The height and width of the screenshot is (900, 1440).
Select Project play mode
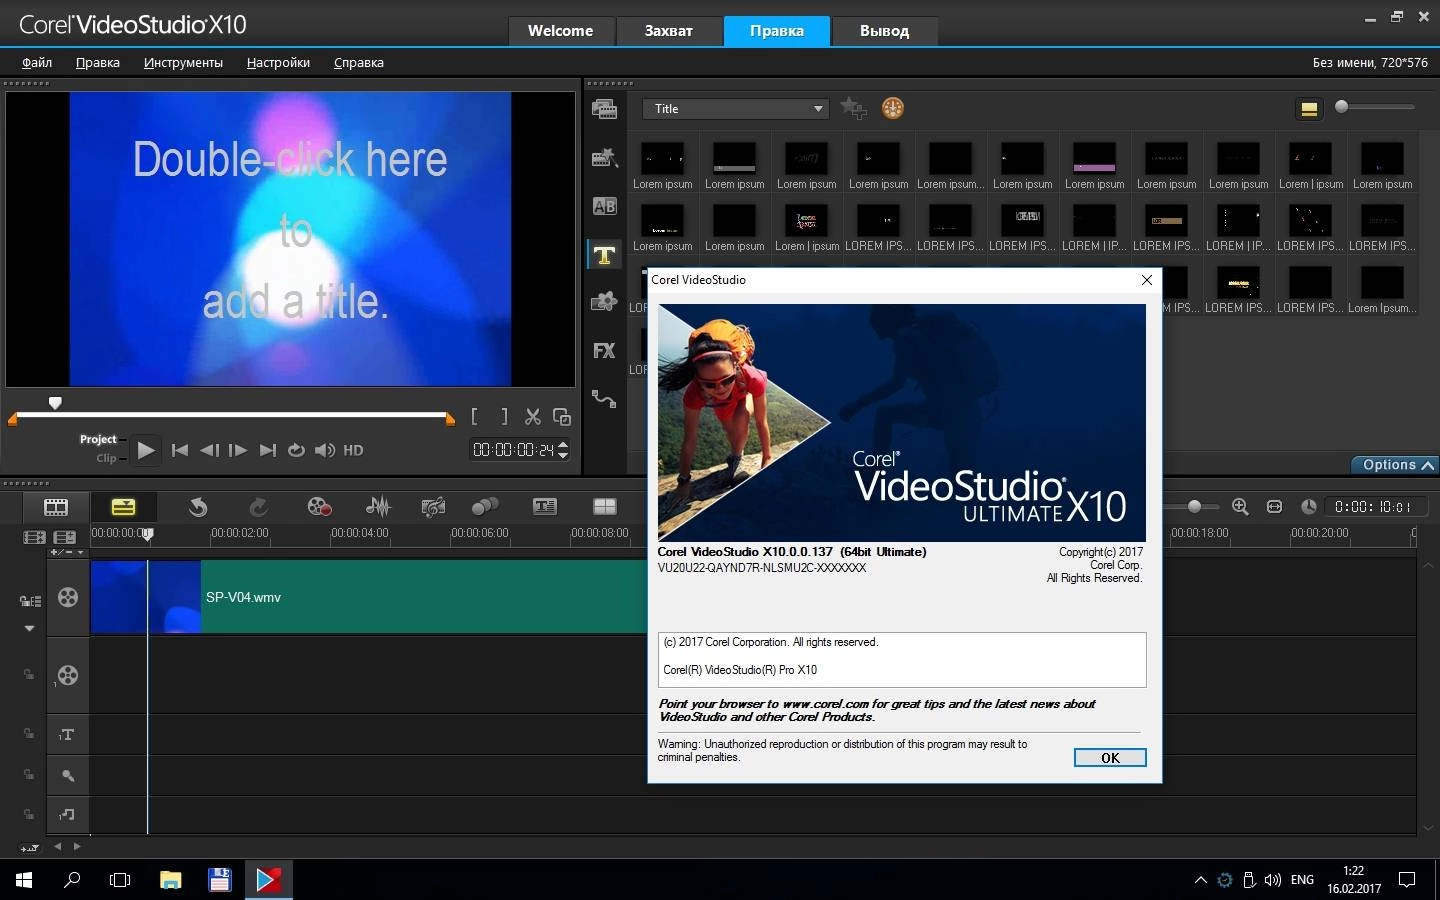tap(98, 439)
